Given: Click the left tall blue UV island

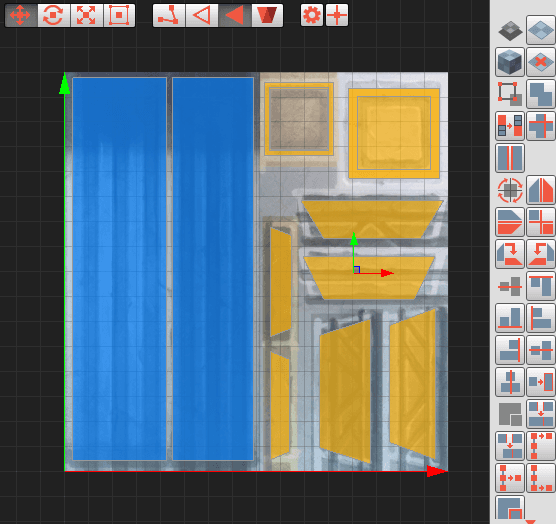Looking at the screenshot, I should 119,269.
